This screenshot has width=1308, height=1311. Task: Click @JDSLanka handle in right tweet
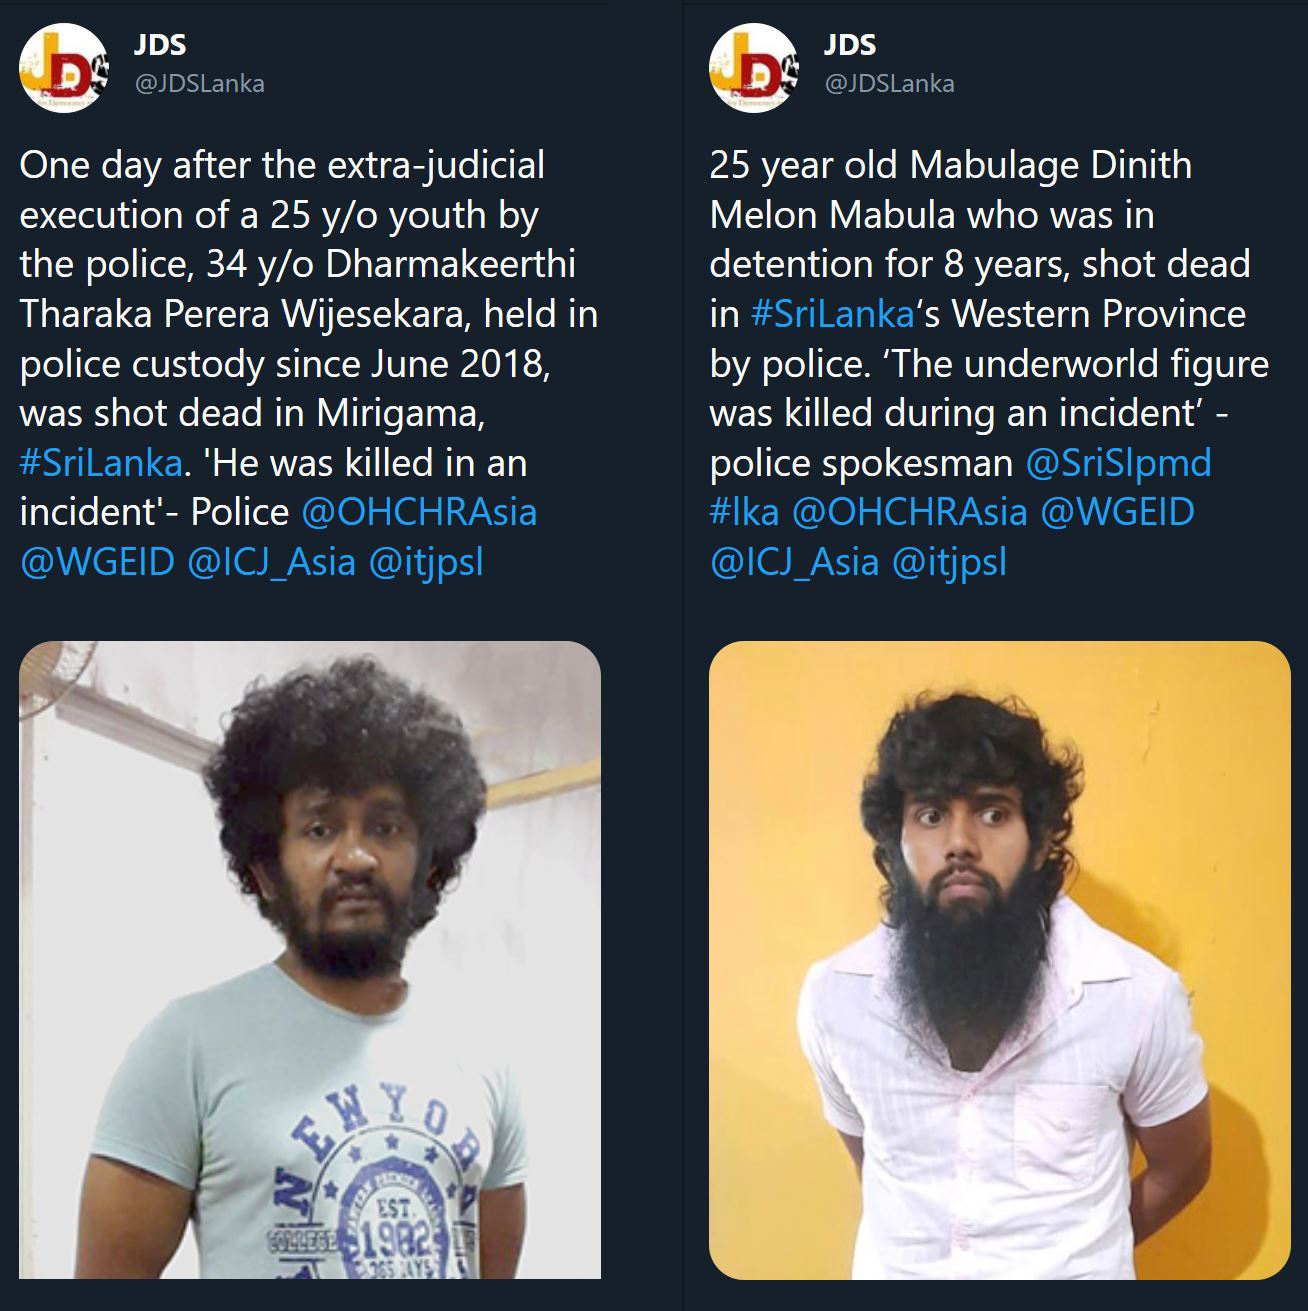point(889,84)
